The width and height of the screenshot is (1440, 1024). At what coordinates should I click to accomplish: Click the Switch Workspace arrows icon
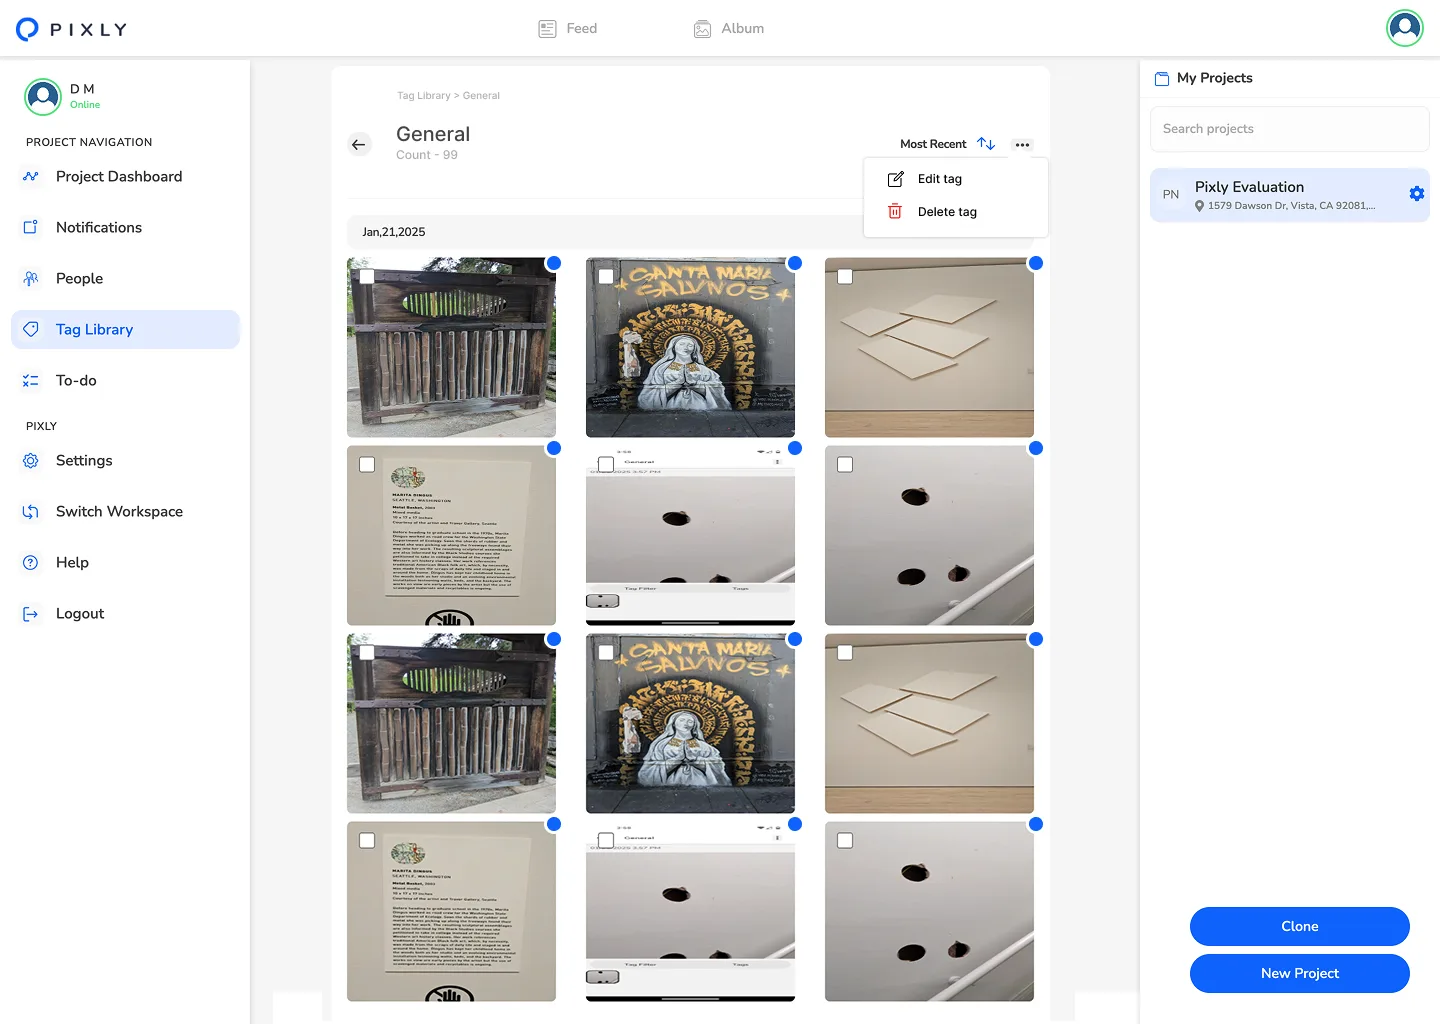(31, 512)
